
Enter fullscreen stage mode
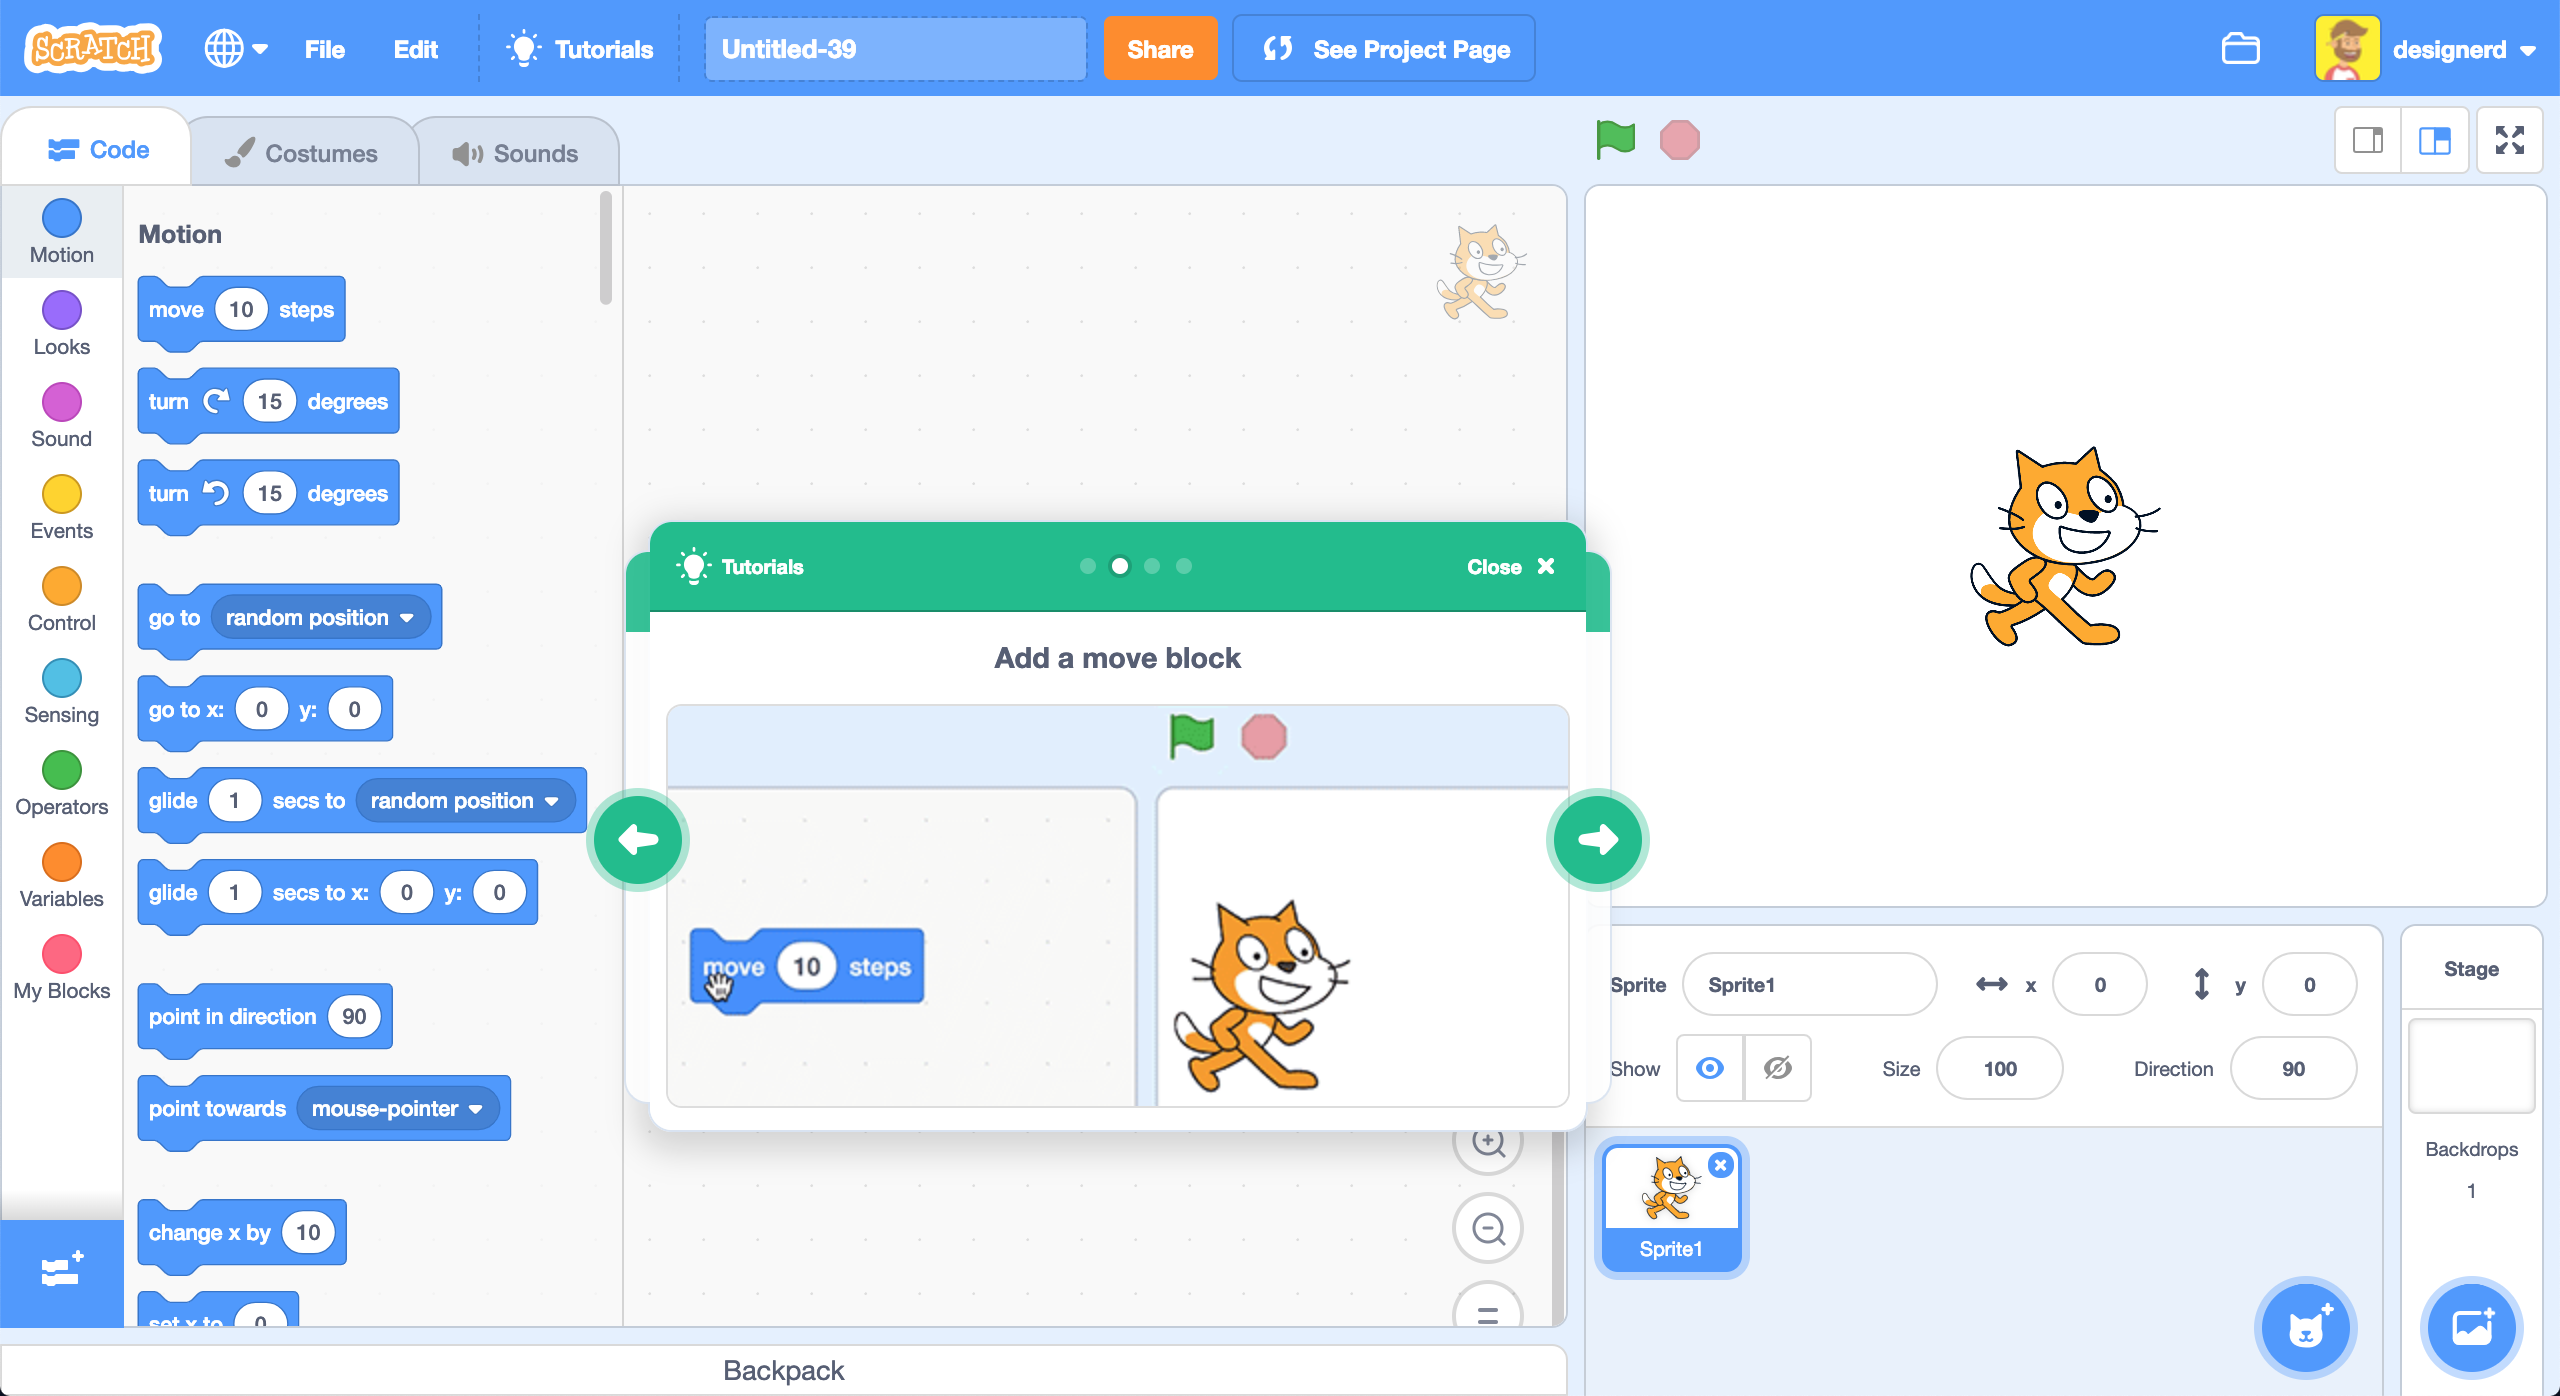point(2510,140)
